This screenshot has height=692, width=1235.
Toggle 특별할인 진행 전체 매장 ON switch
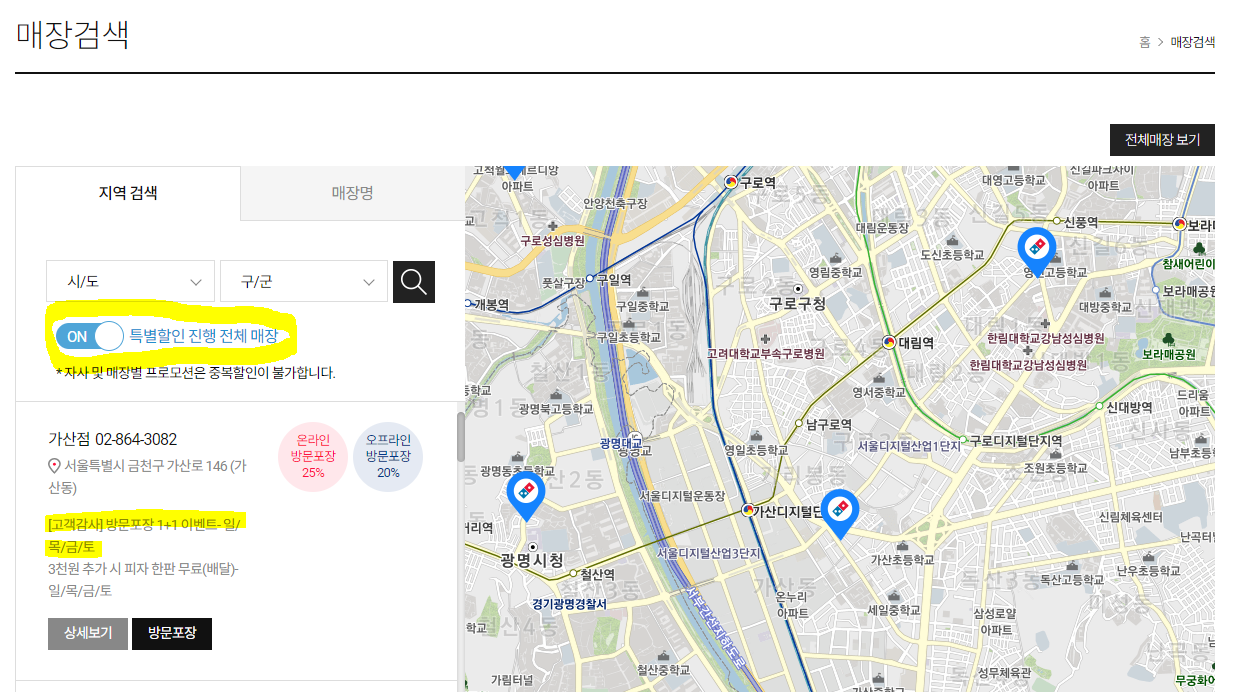89,337
